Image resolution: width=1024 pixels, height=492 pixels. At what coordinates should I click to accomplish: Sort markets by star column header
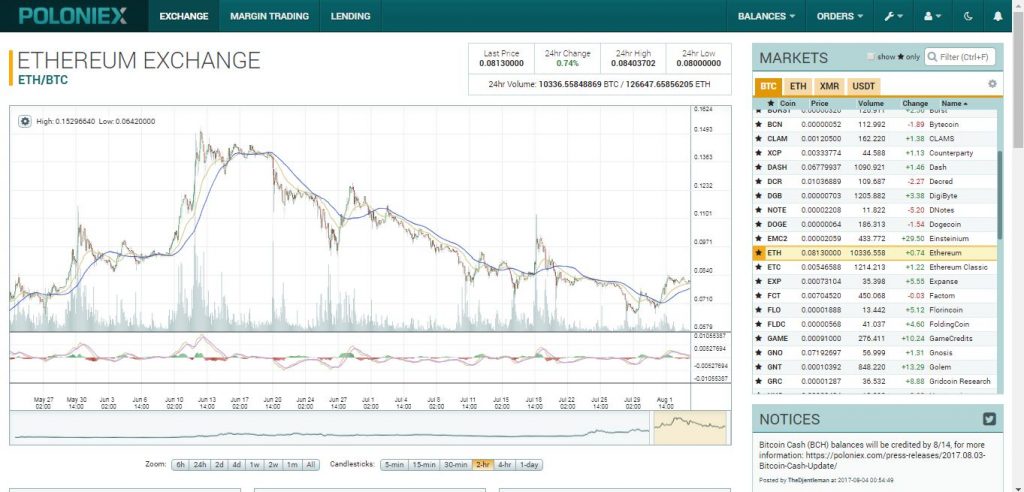pos(771,103)
